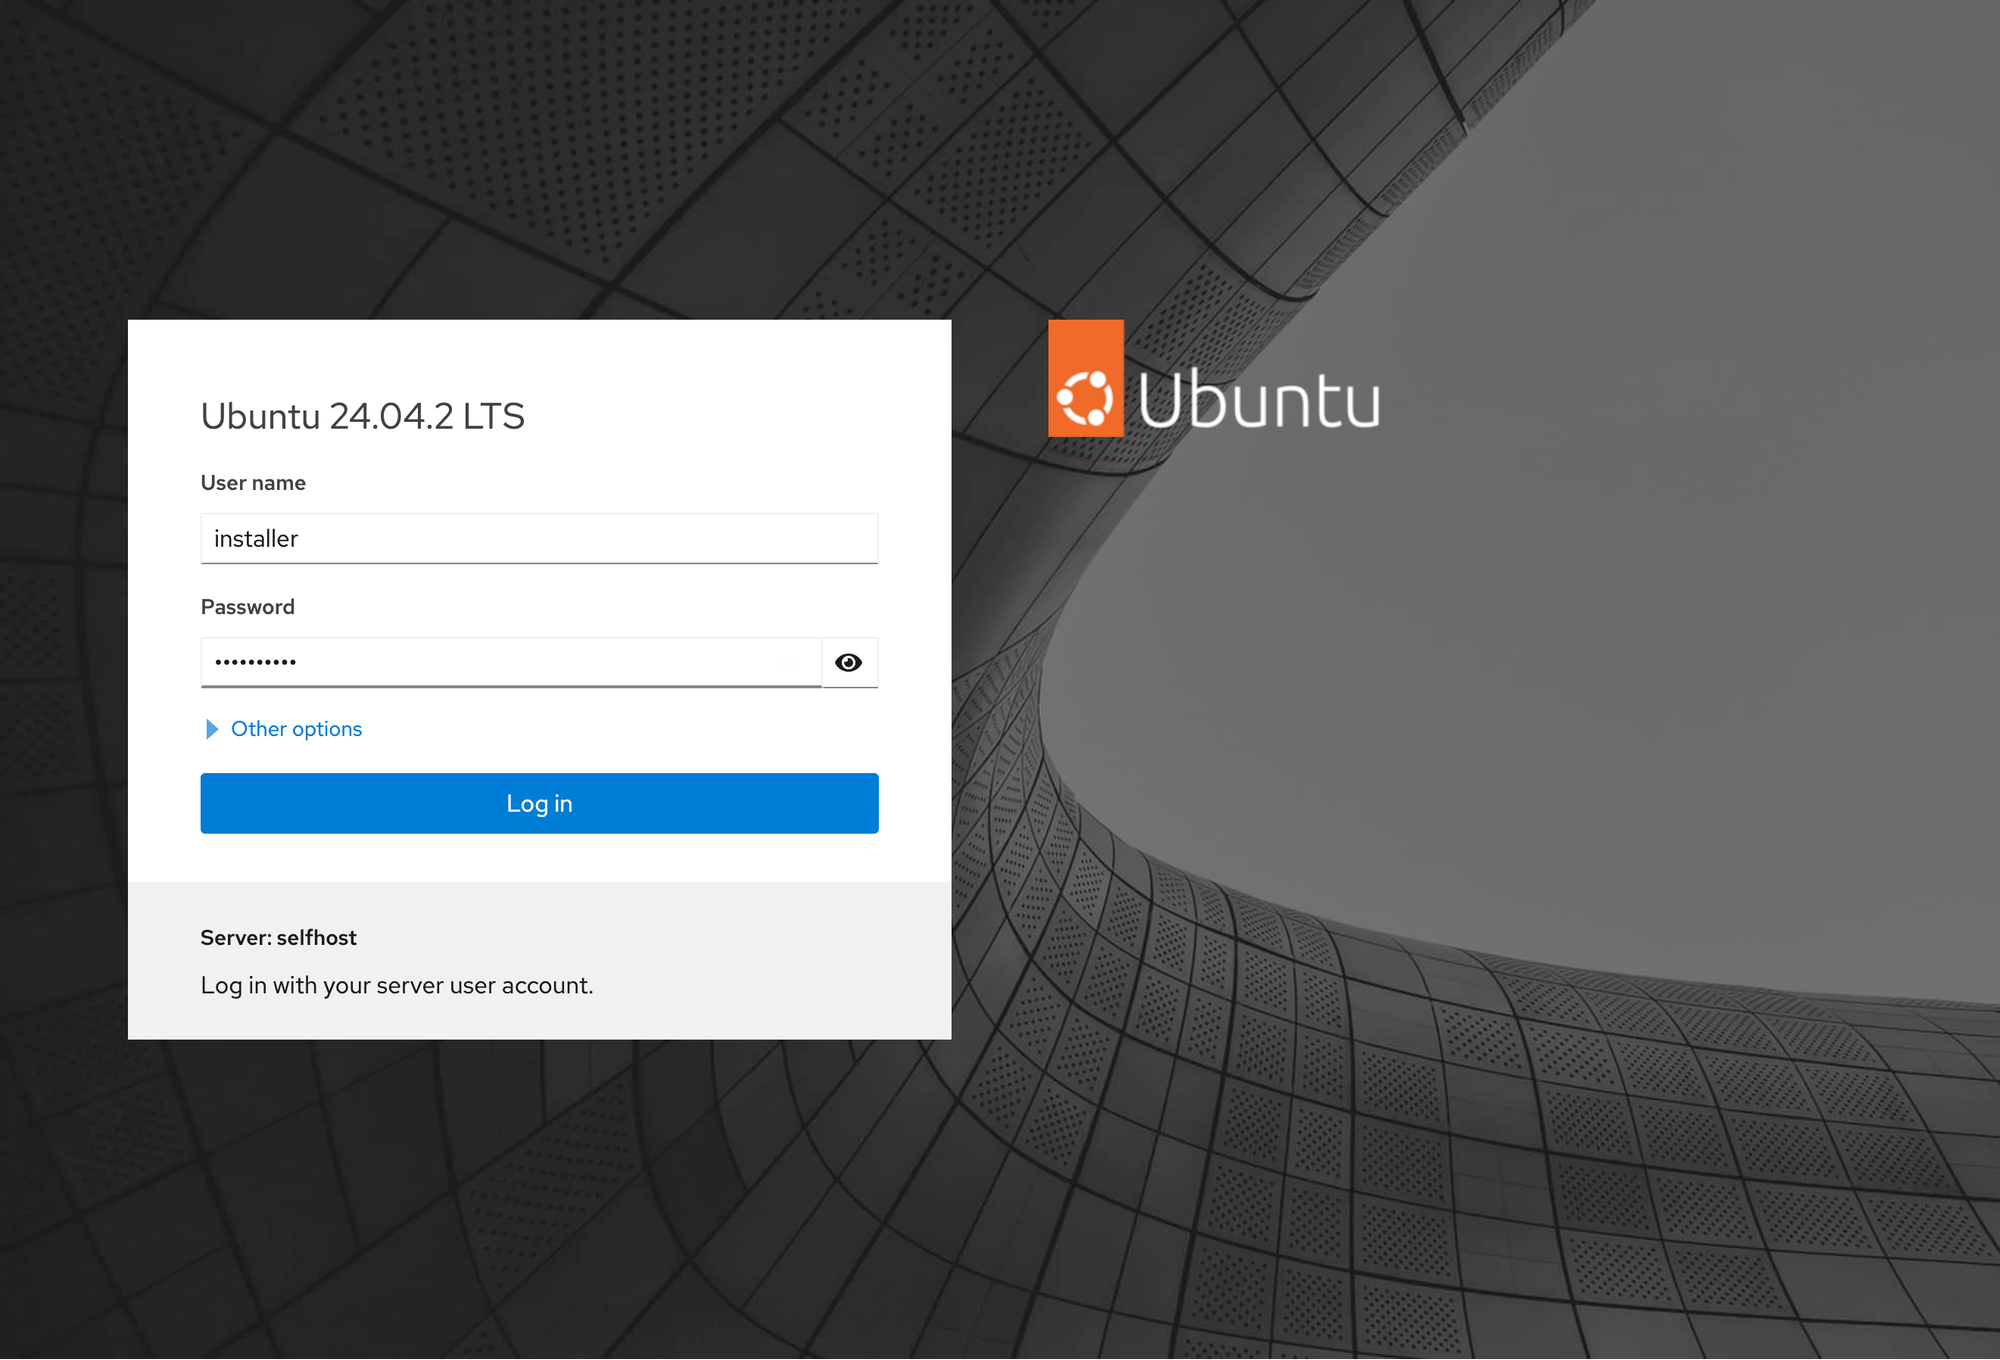
Task: Click the User name input field
Action: 539,539
